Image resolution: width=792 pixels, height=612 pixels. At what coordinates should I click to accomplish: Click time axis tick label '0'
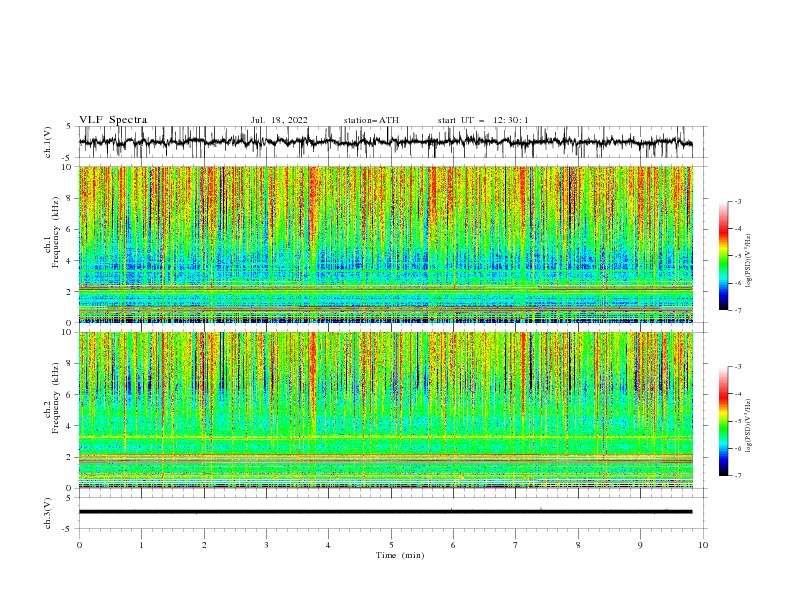point(79,545)
